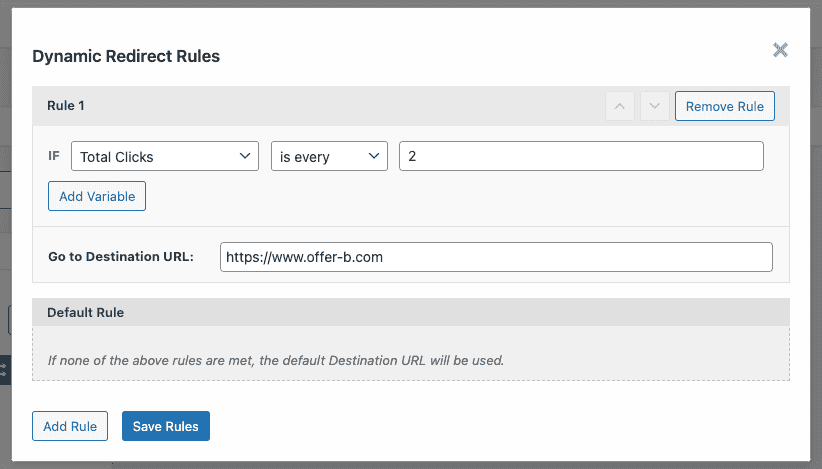This screenshot has height=469, width=822.
Task: Click the Default Rule header
Action: pyautogui.click(x=85, y=312)
